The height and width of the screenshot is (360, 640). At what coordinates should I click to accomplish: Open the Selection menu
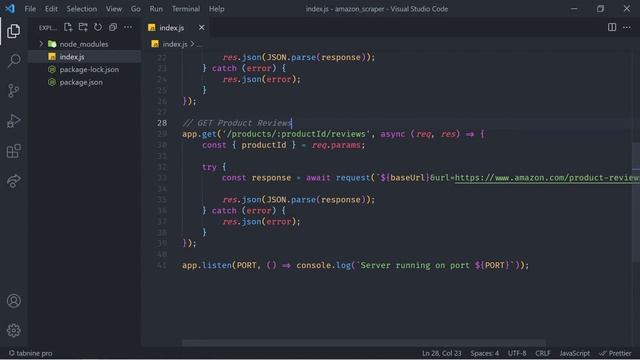tap(82, 9)
